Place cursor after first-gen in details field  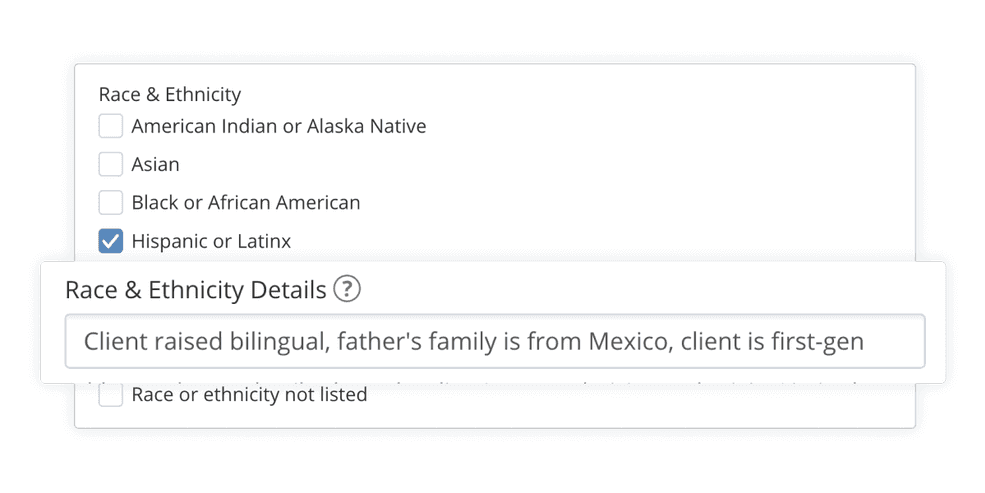(x=866, y=341)
